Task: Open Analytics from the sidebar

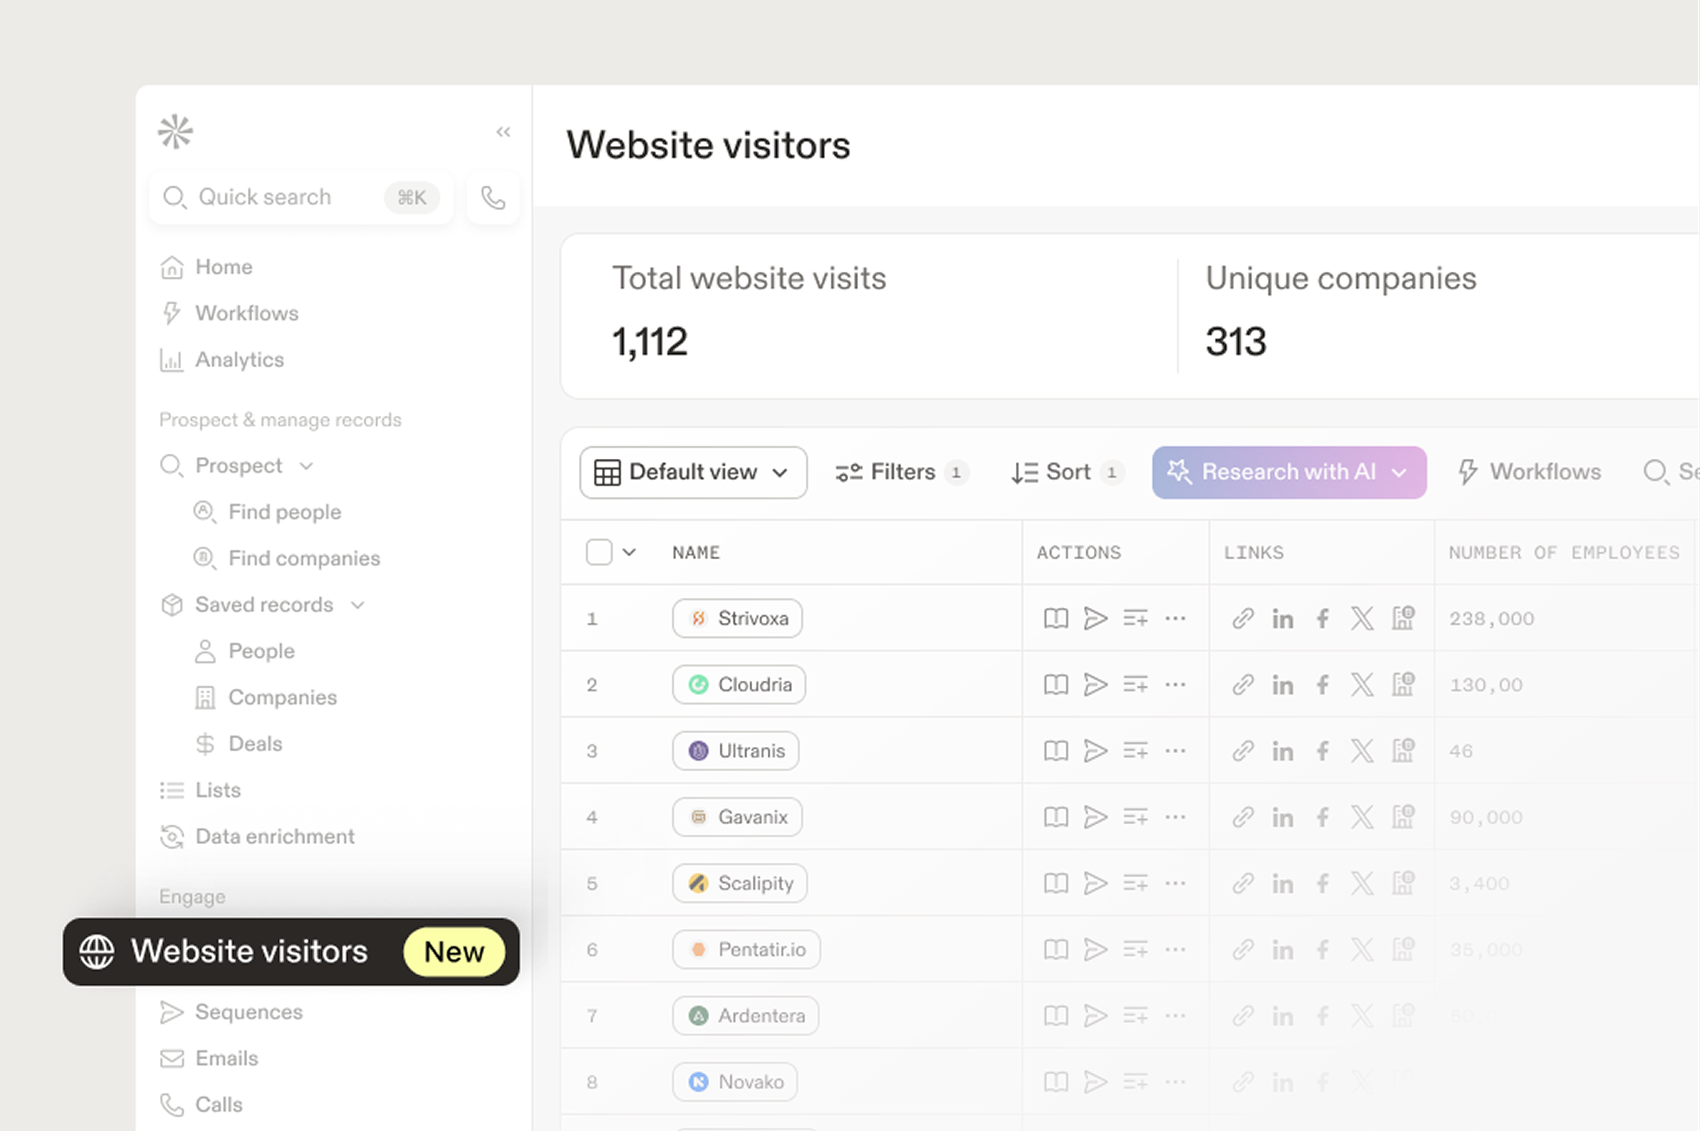Action: click(x=240, y=359)
